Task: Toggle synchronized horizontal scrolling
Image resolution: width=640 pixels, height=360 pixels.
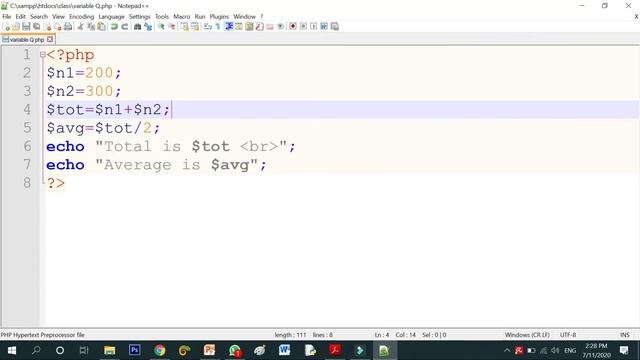Action: pos(195,27)
